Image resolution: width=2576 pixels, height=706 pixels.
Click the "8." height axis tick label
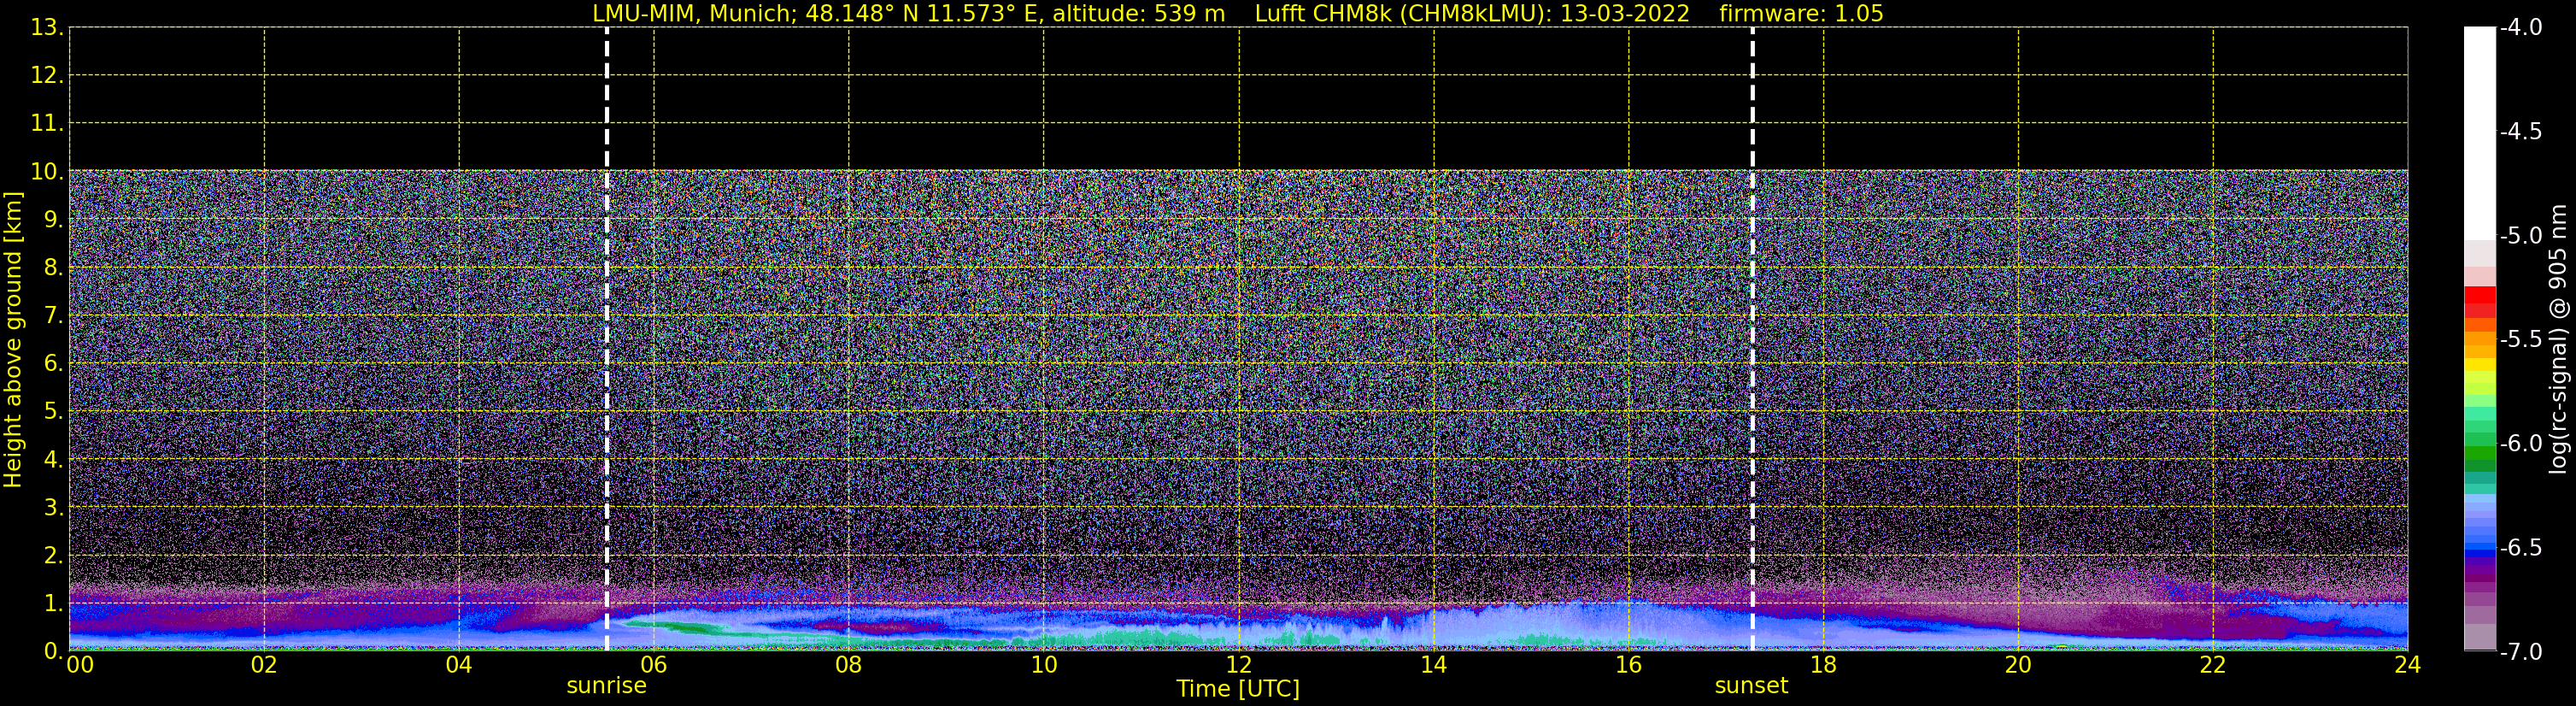54,268
